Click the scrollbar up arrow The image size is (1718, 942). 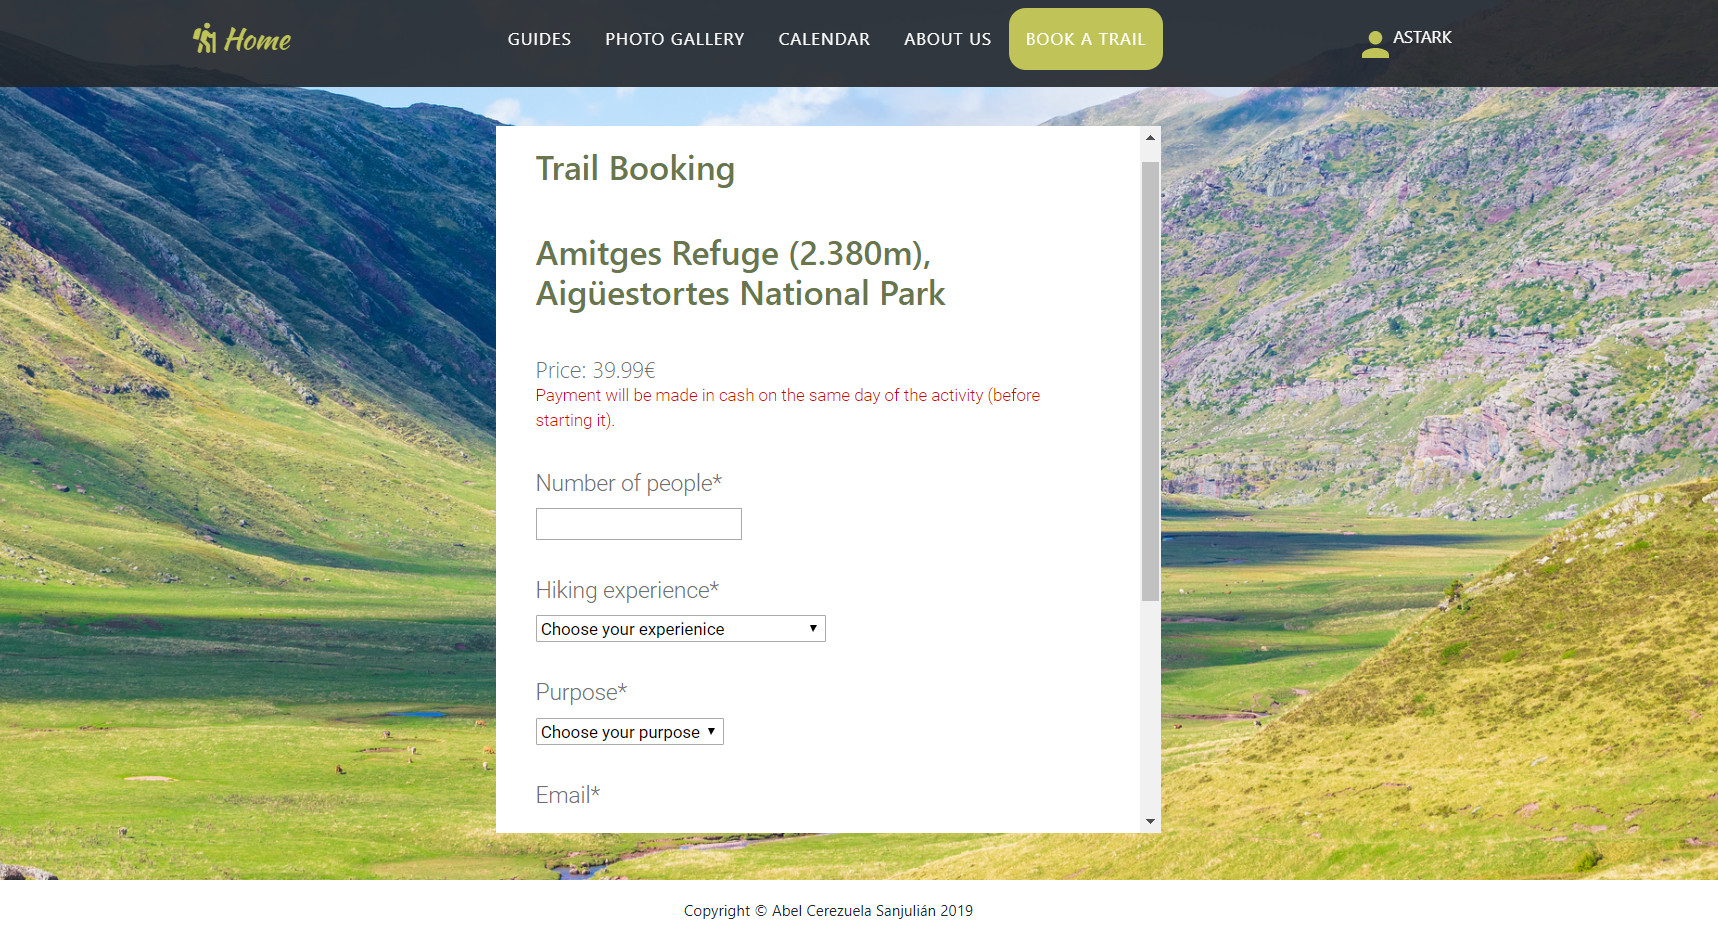pos(1150,137)
